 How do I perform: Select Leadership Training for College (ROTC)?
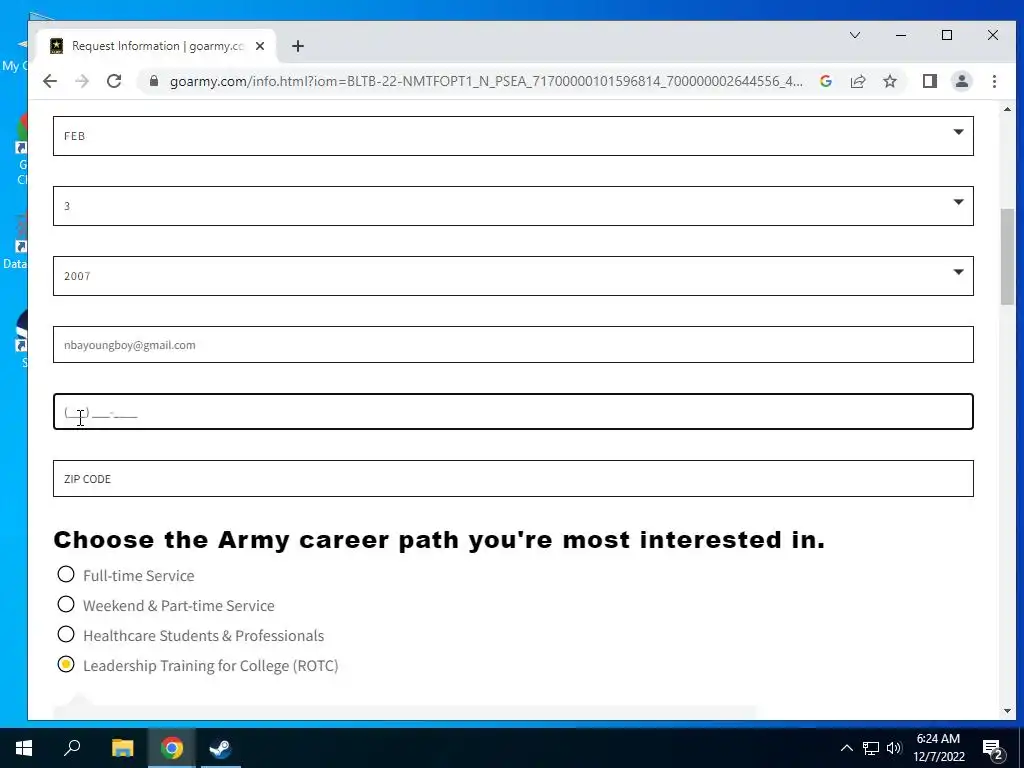tap(66, 665)
